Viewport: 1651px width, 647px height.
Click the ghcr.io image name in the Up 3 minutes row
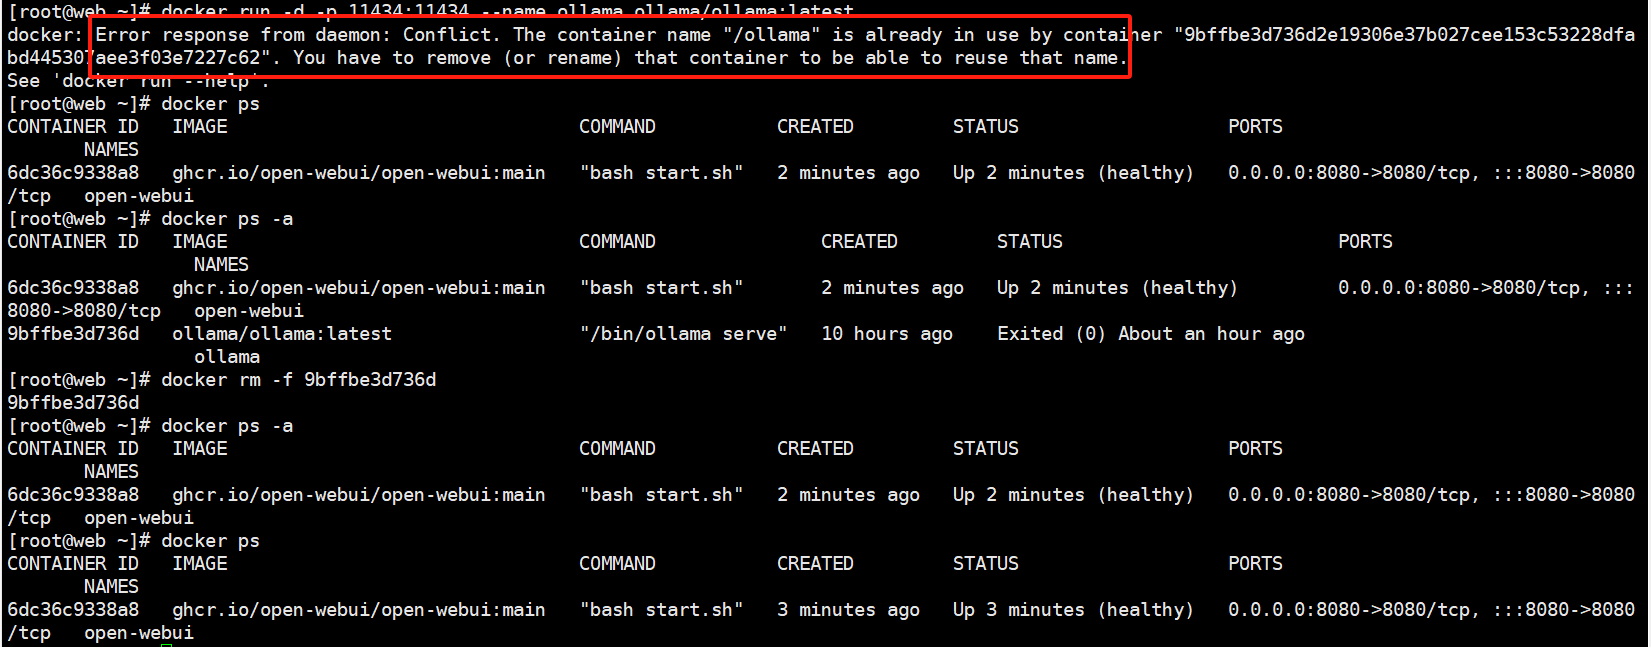point(359,610)
